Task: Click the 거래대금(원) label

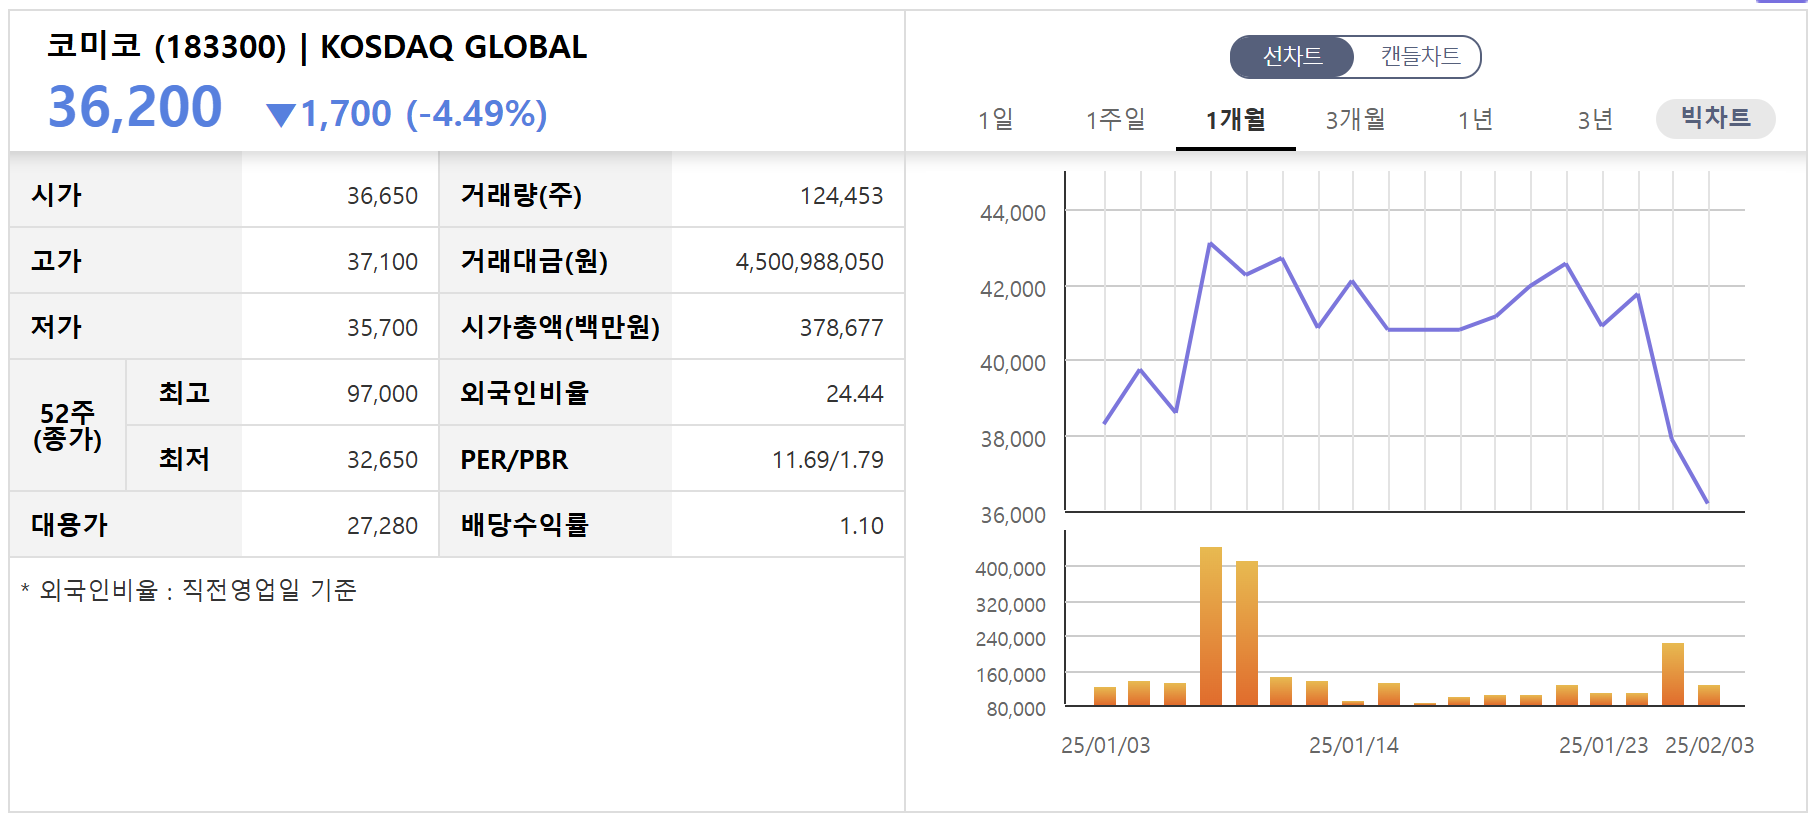Action: [x=534, y=261]
